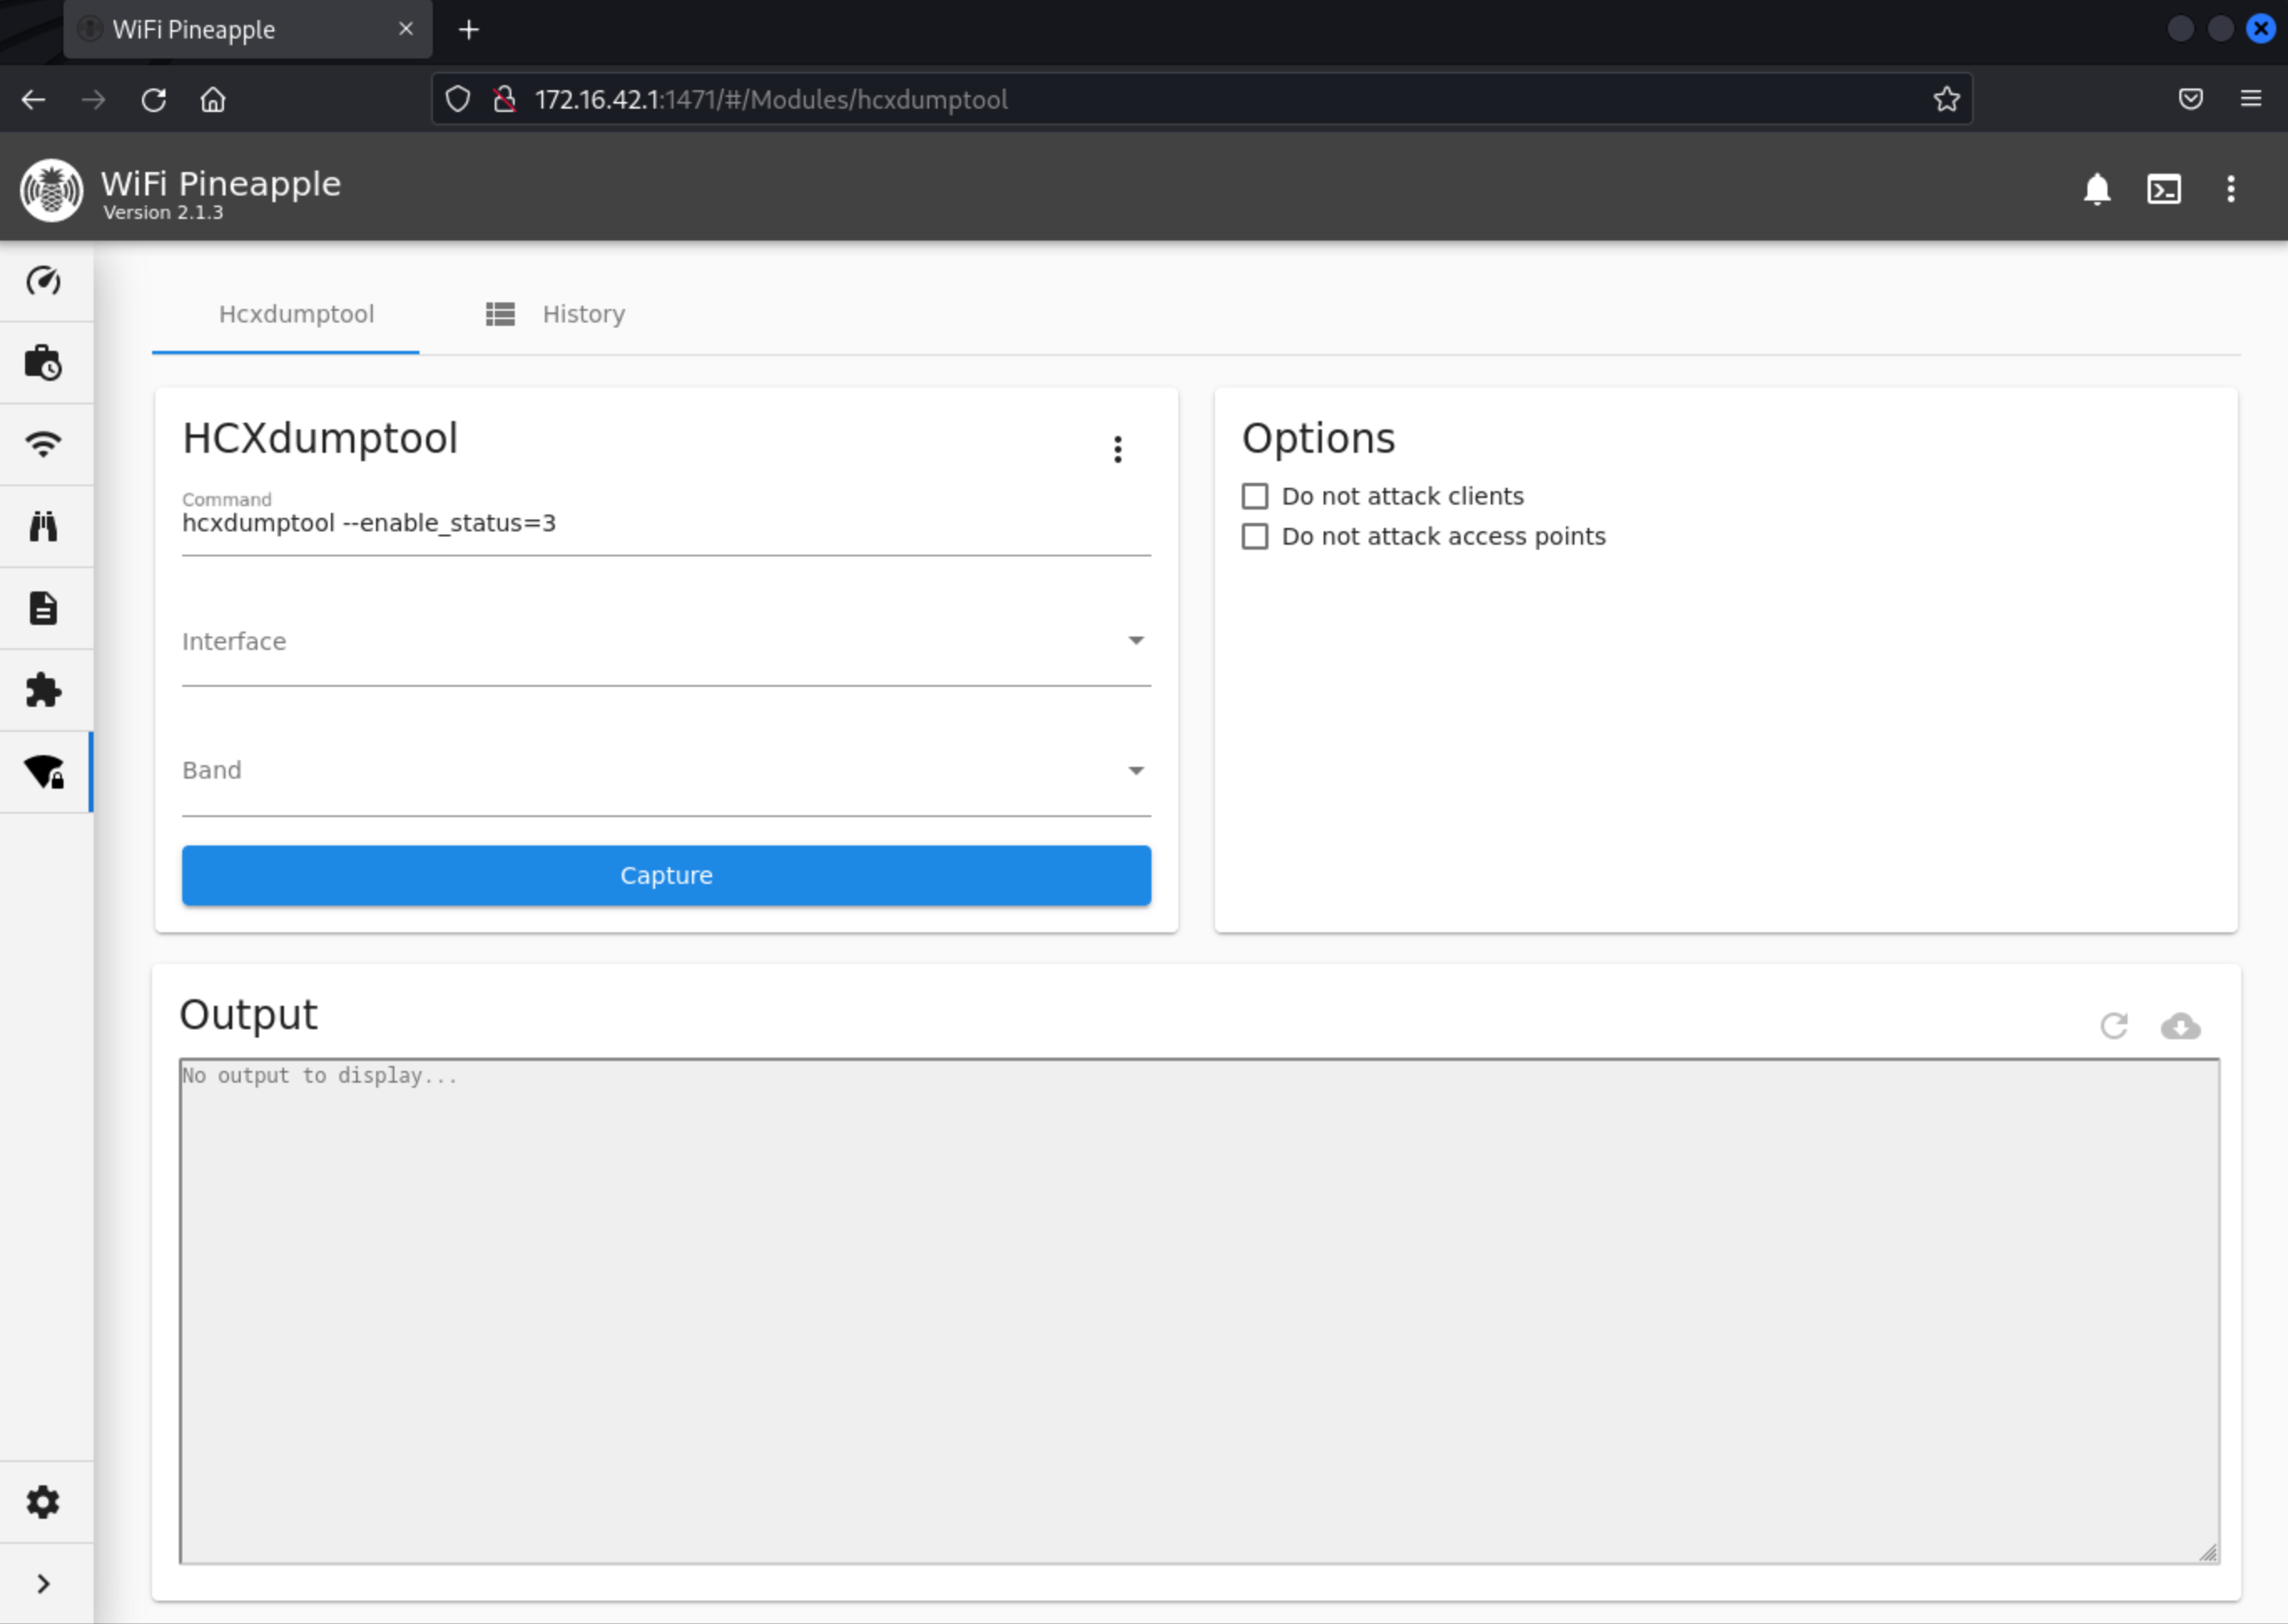The image size is (2288, 1624).
Task: Select the hcxdumptool wifi-lock module icon
Action: coord(44,772)
